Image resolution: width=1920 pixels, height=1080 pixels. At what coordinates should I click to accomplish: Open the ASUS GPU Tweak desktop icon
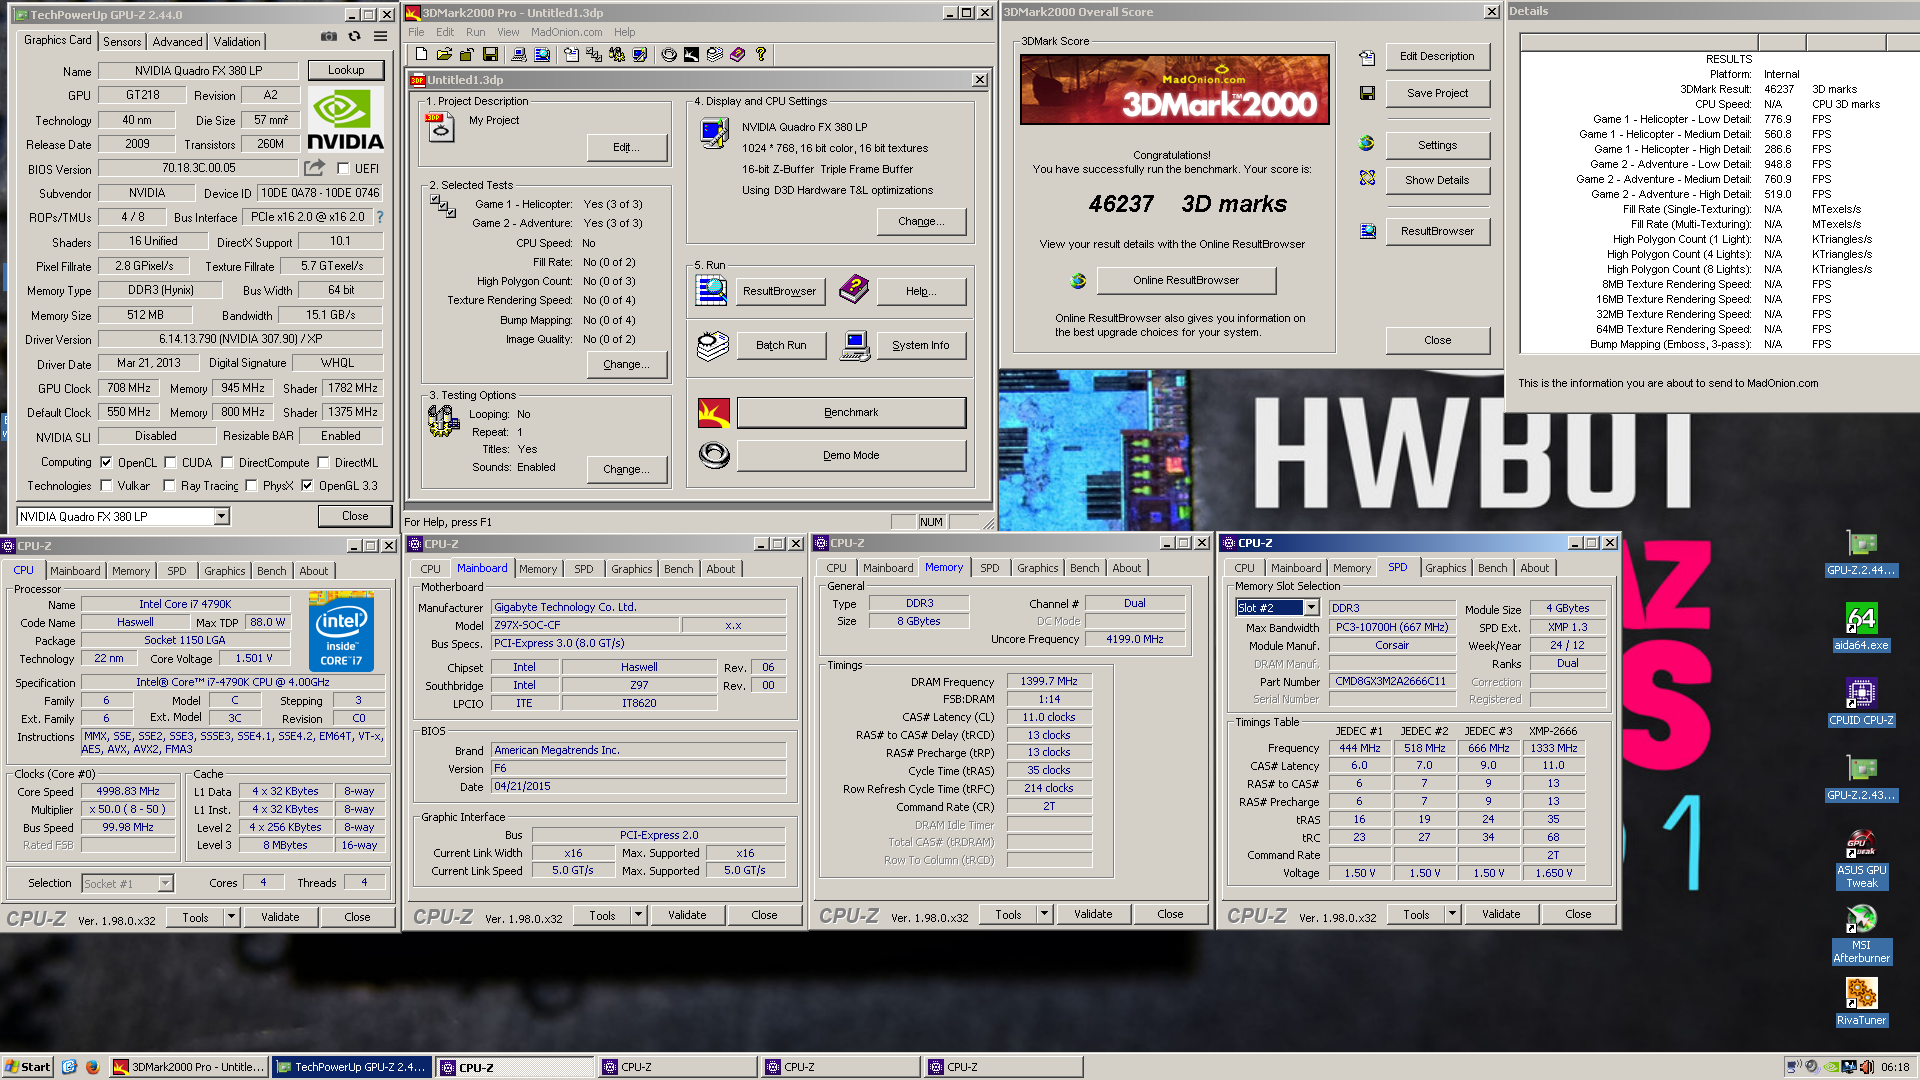click(1861, 858)
